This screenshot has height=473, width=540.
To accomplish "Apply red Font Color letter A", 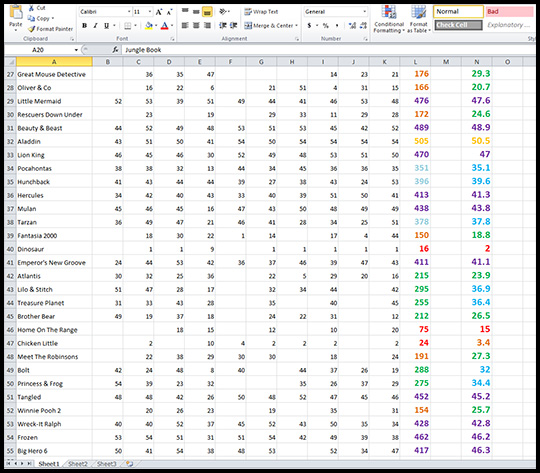I will click(x=165, y=25).
